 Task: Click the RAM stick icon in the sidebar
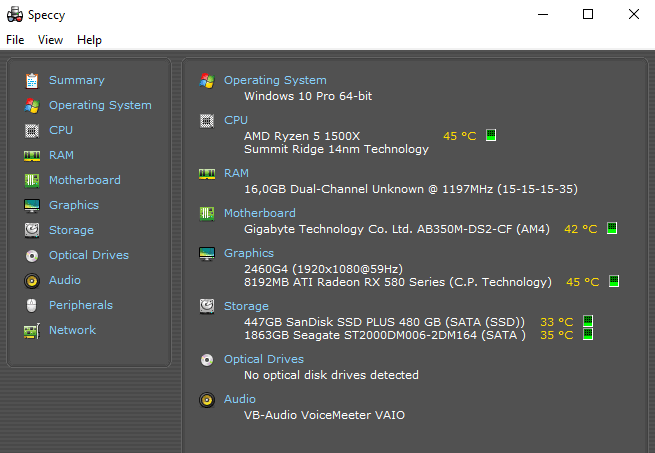tap(32, 156)
